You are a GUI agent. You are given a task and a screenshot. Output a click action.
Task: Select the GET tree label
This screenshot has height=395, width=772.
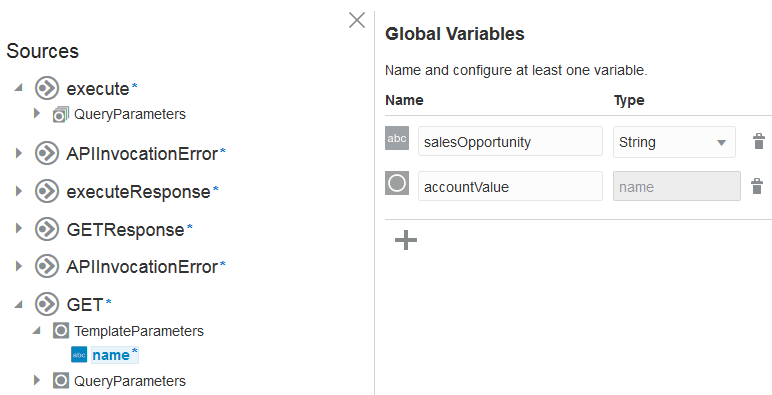(x=85, y=305)
